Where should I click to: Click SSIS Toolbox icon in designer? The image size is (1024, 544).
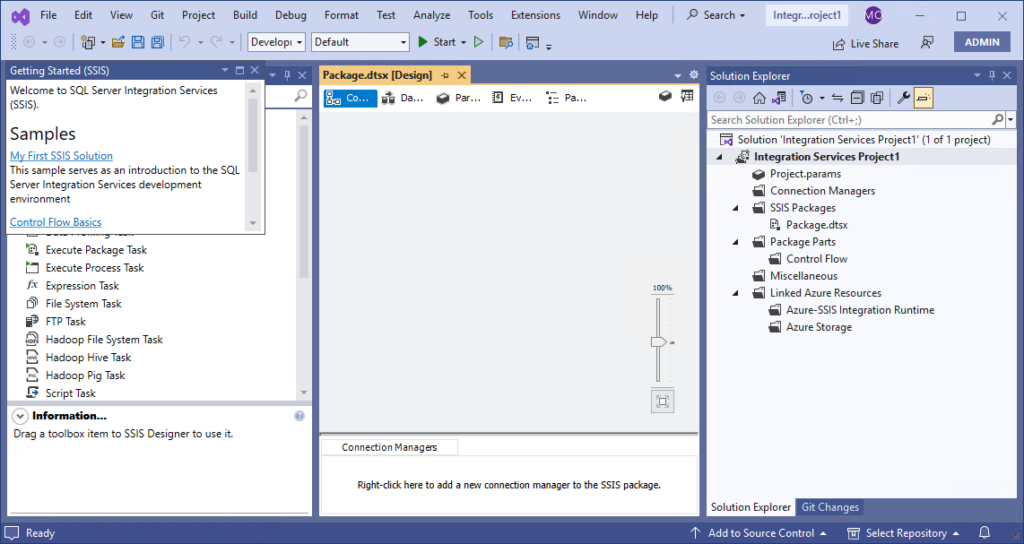[x=665, y=97]
